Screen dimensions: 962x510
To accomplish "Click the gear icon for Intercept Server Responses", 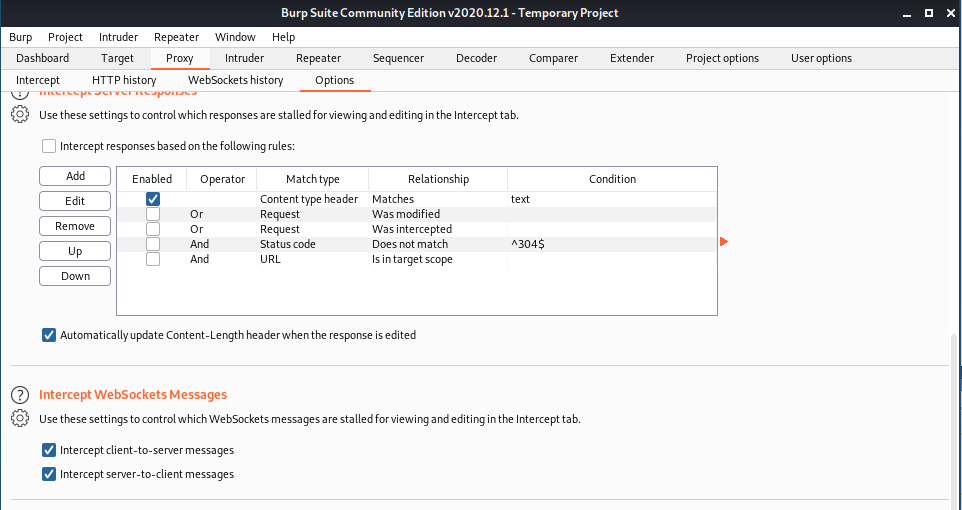I will click(20, 114).
